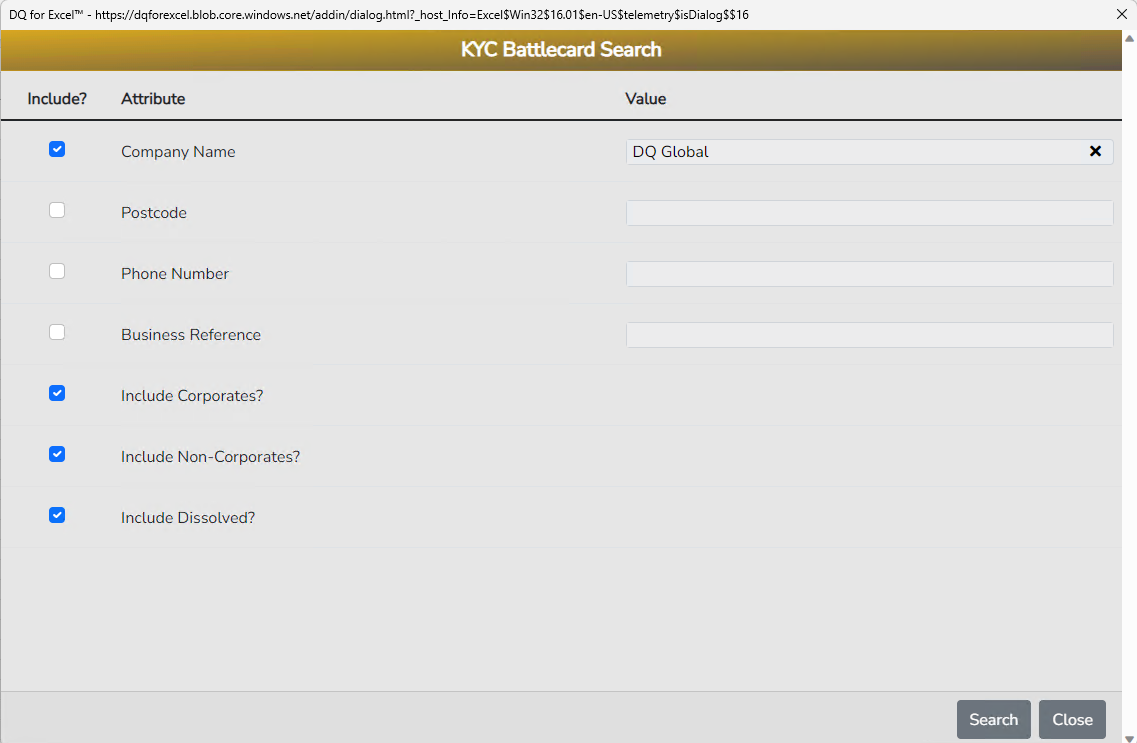Image resolution: width=1137 pixels, height=743 pixels.
Task: Click the Attribute column header
Action: point(153,99)
